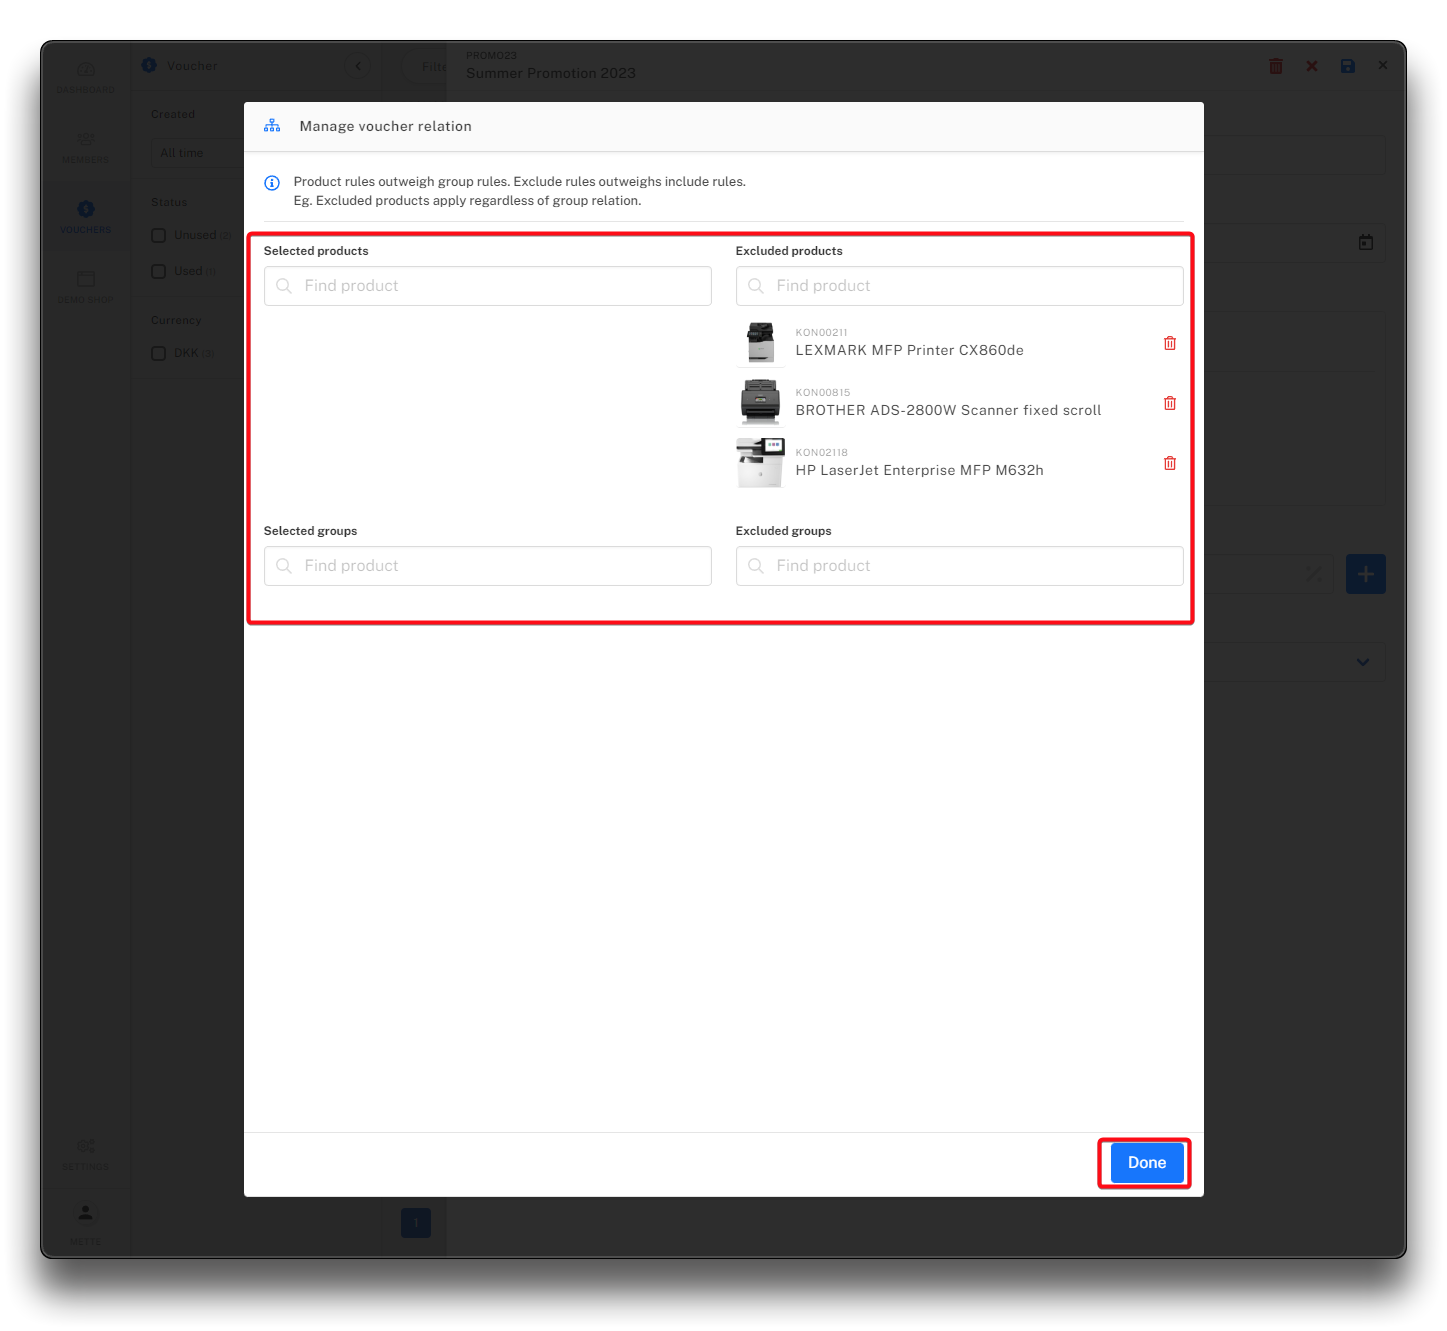
Task: Open the calendar date picker icon
Action: coord(1365,243)
